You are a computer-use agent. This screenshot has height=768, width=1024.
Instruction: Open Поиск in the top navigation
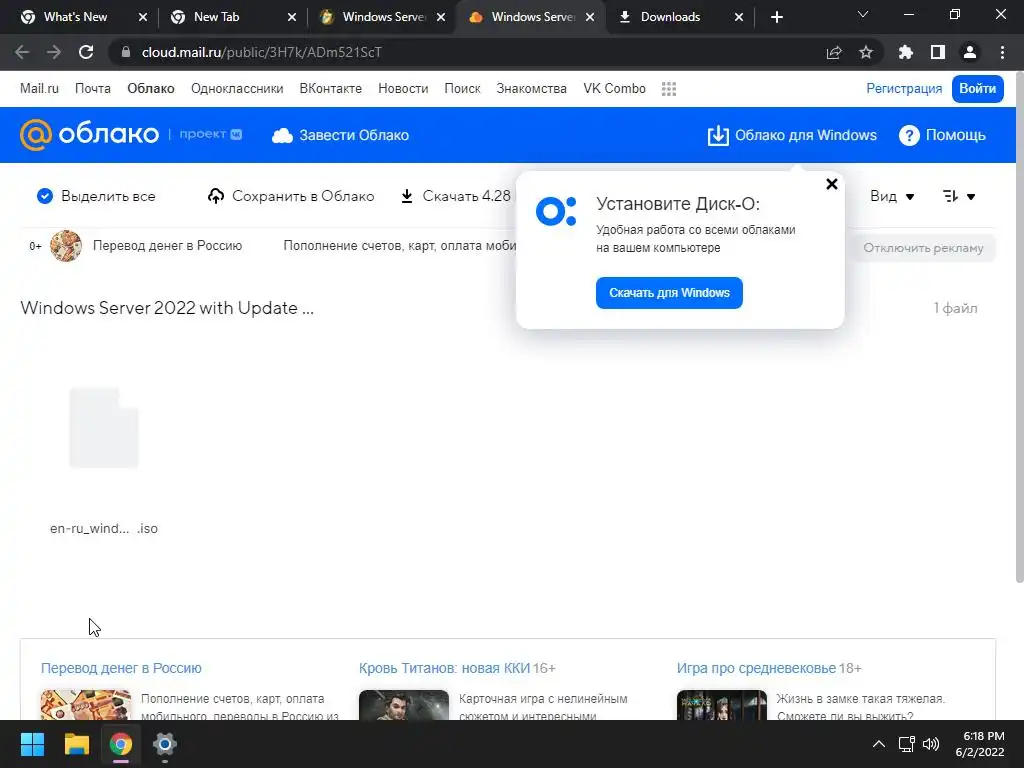click(x=462, y=89)
